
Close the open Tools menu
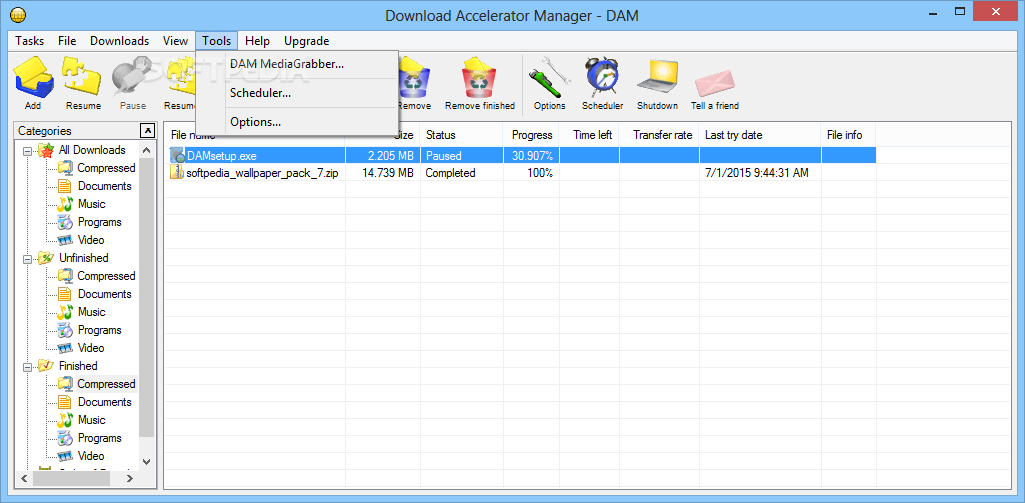click(216, 41)
